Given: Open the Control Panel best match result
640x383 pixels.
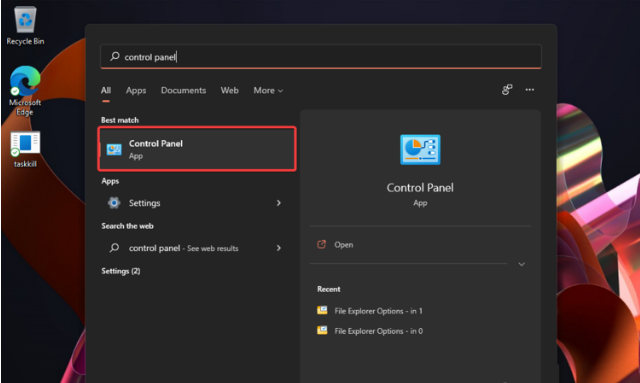Looking at the screenshot, I should (197, 149).
